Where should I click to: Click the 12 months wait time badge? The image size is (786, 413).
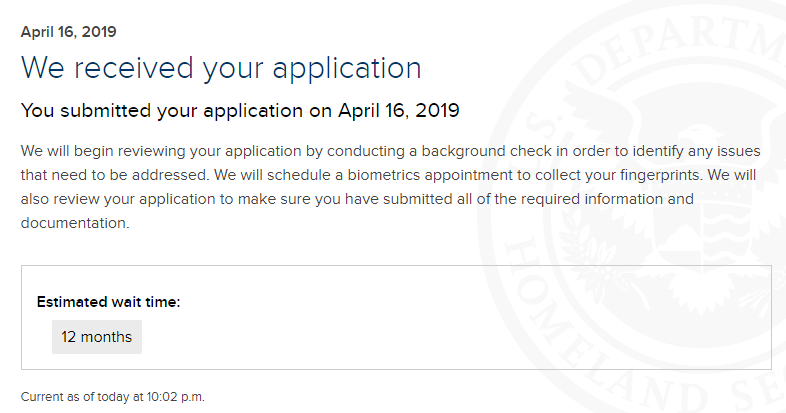coord(97,337)
